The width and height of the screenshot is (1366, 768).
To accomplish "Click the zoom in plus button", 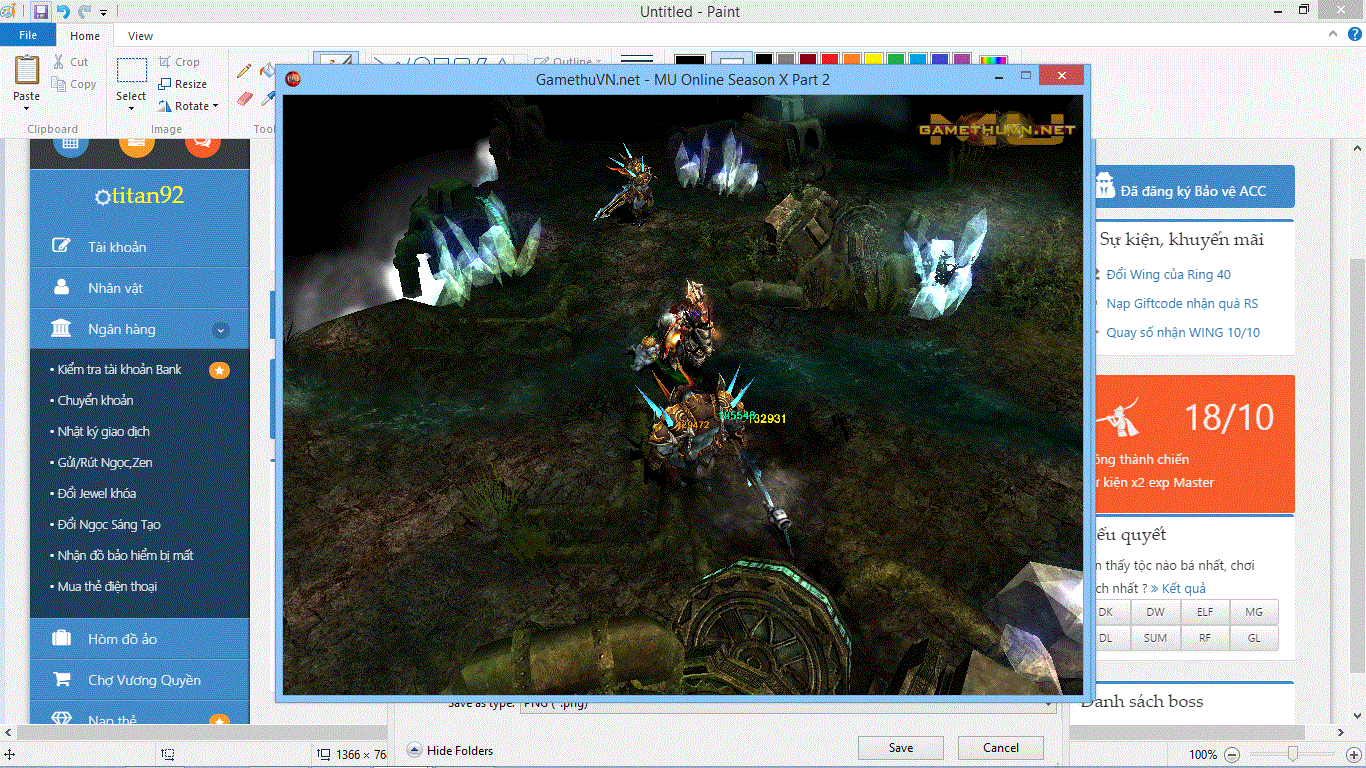I will pos(1354,755).
